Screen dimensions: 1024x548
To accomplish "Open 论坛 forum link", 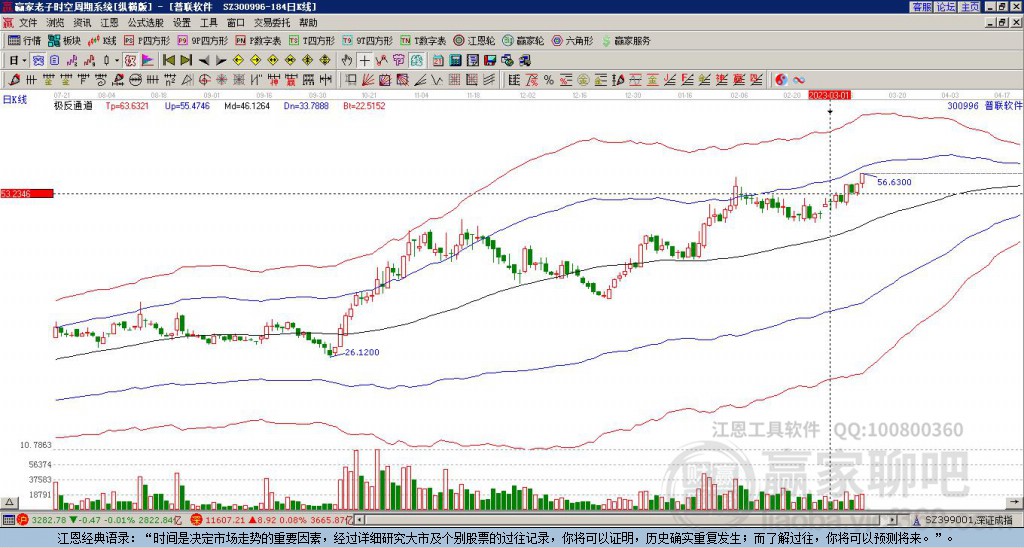I will pos(945,7).
